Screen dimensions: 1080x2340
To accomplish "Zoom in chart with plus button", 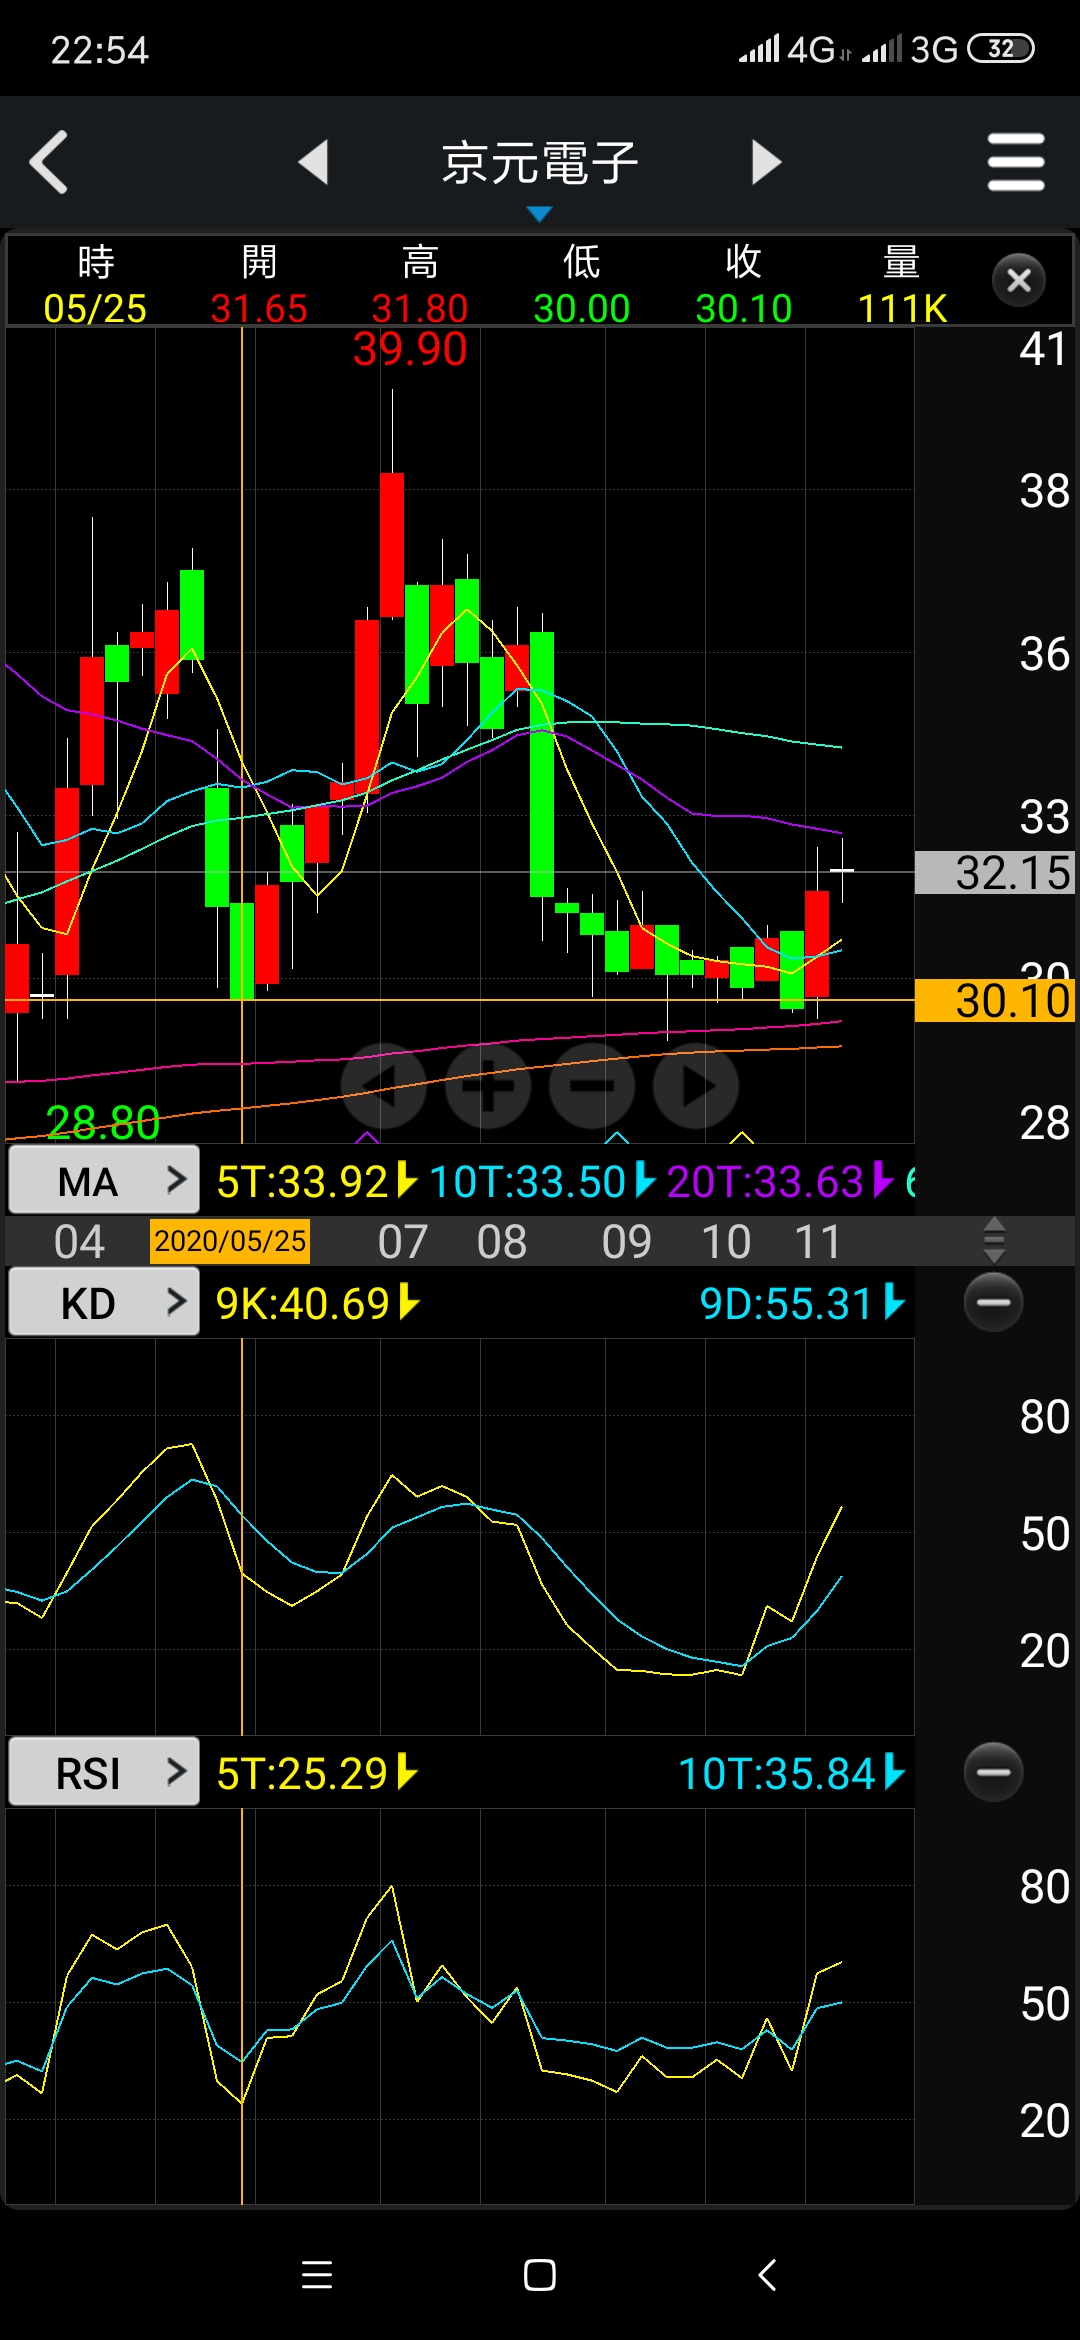I will point(488,1086).
